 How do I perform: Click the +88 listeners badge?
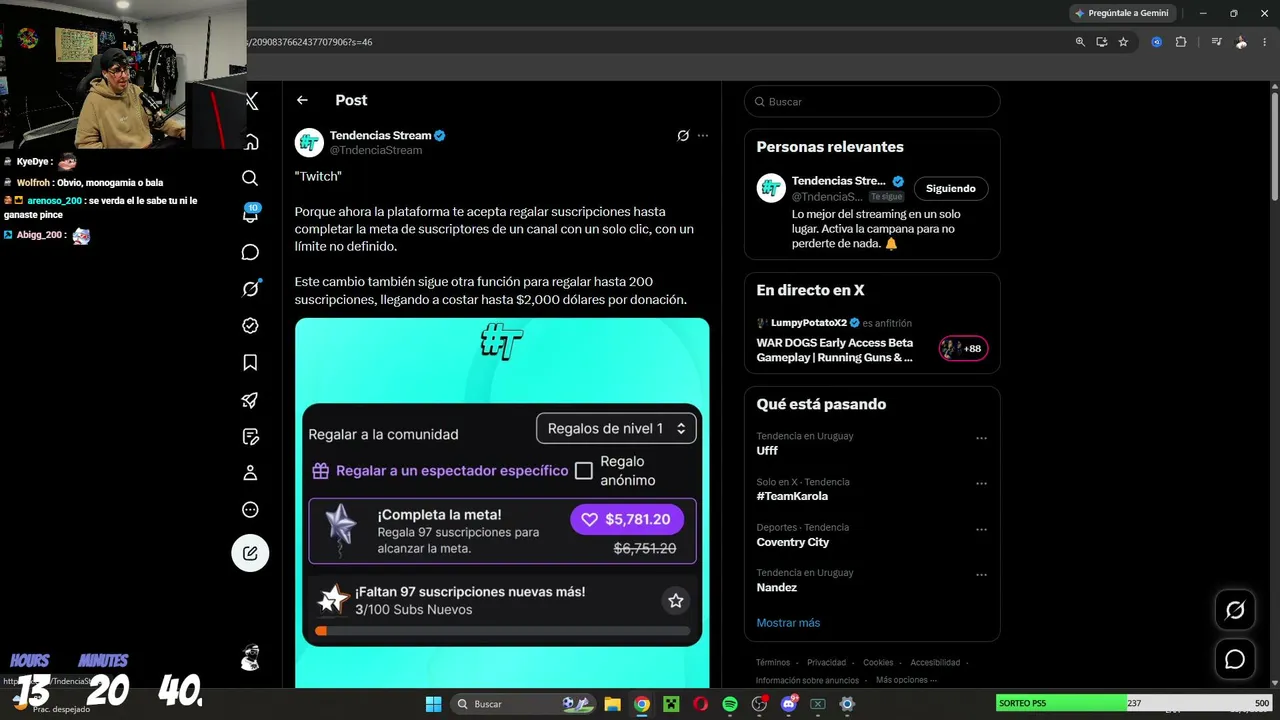[962, 348]
